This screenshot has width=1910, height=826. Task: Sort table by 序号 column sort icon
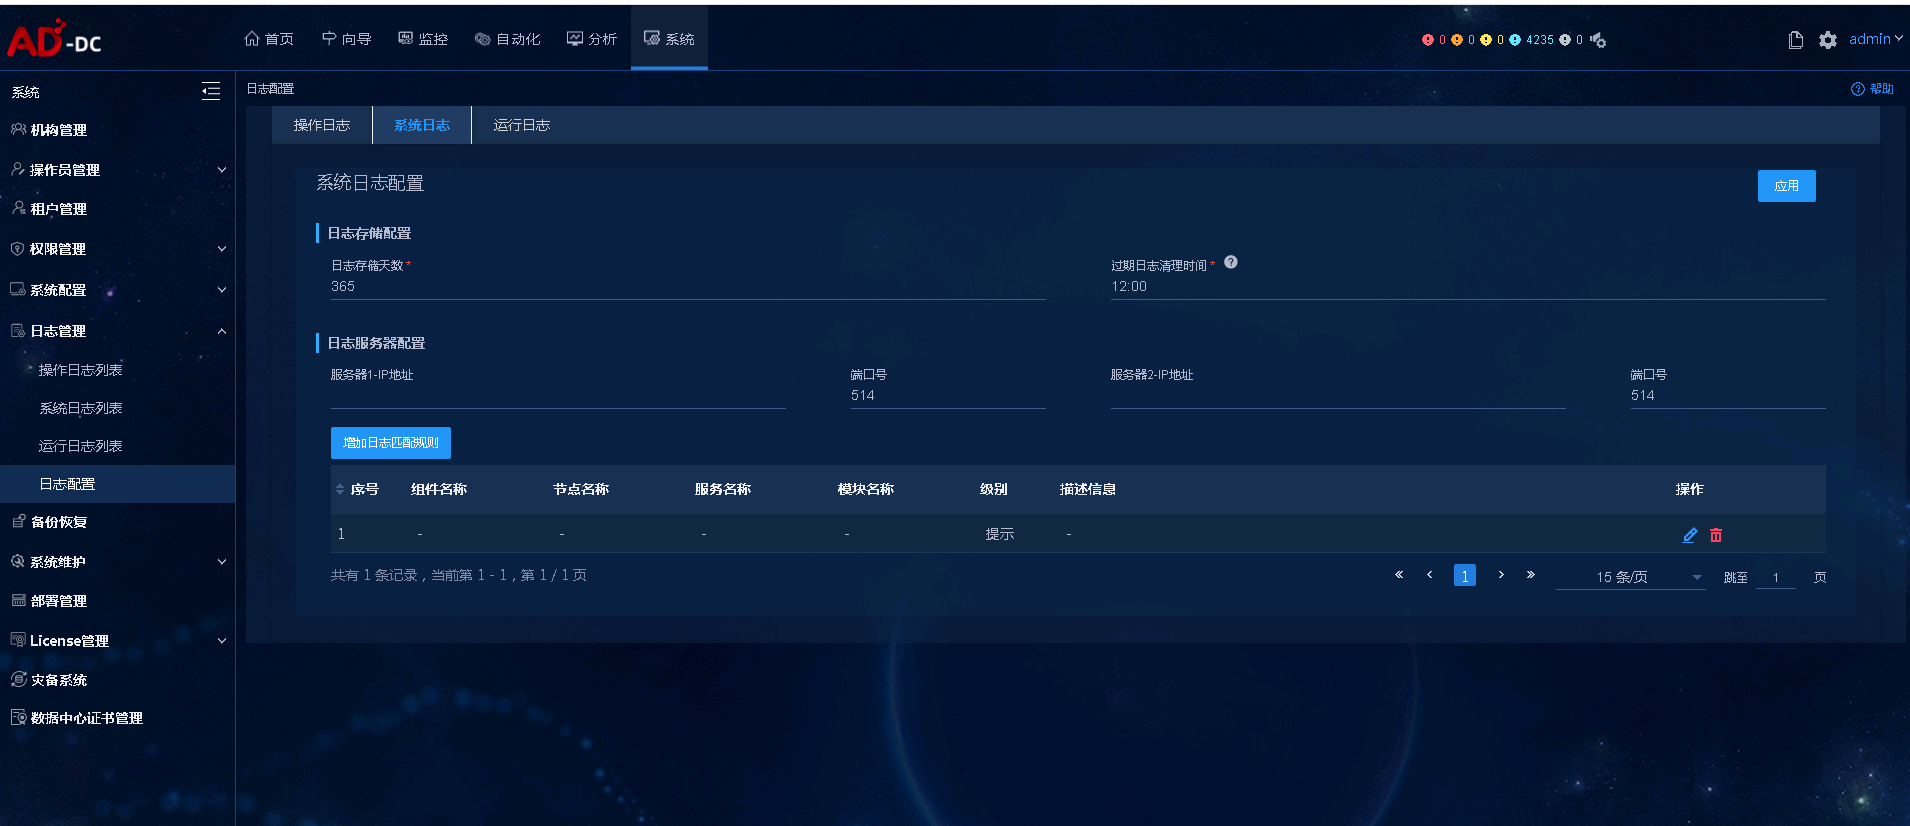pyautogui.click(x=340, y=489)
